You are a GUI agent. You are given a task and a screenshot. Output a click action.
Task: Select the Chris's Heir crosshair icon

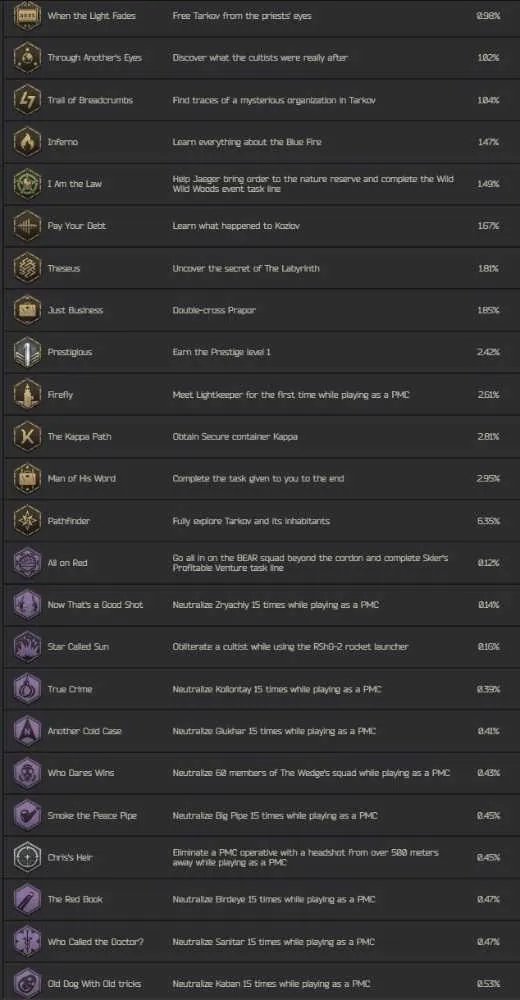(27, 857)
